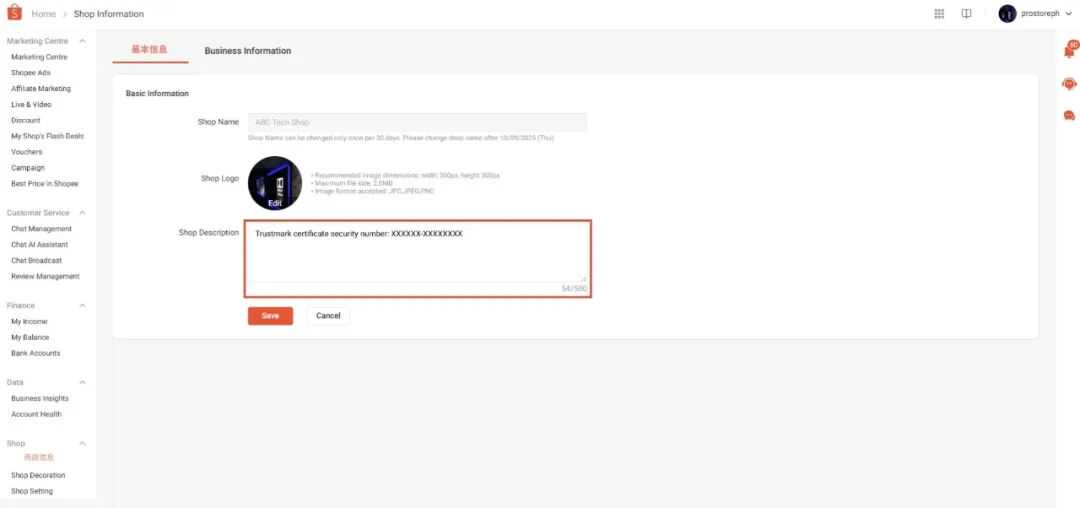Edit the shop logo image
This screenshot has width=1080, height=508.
(x=275, y=183)
